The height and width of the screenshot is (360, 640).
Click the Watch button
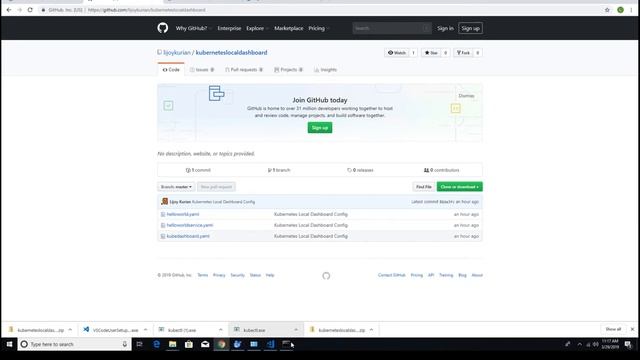[396, 53]
